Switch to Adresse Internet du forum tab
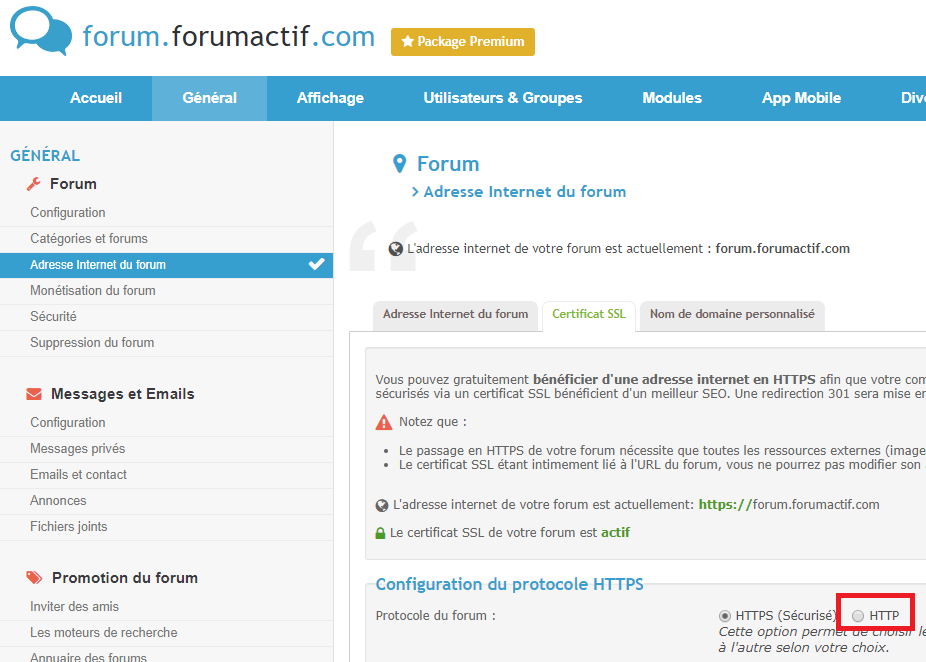The image size is (926, 662). (455, 315)
